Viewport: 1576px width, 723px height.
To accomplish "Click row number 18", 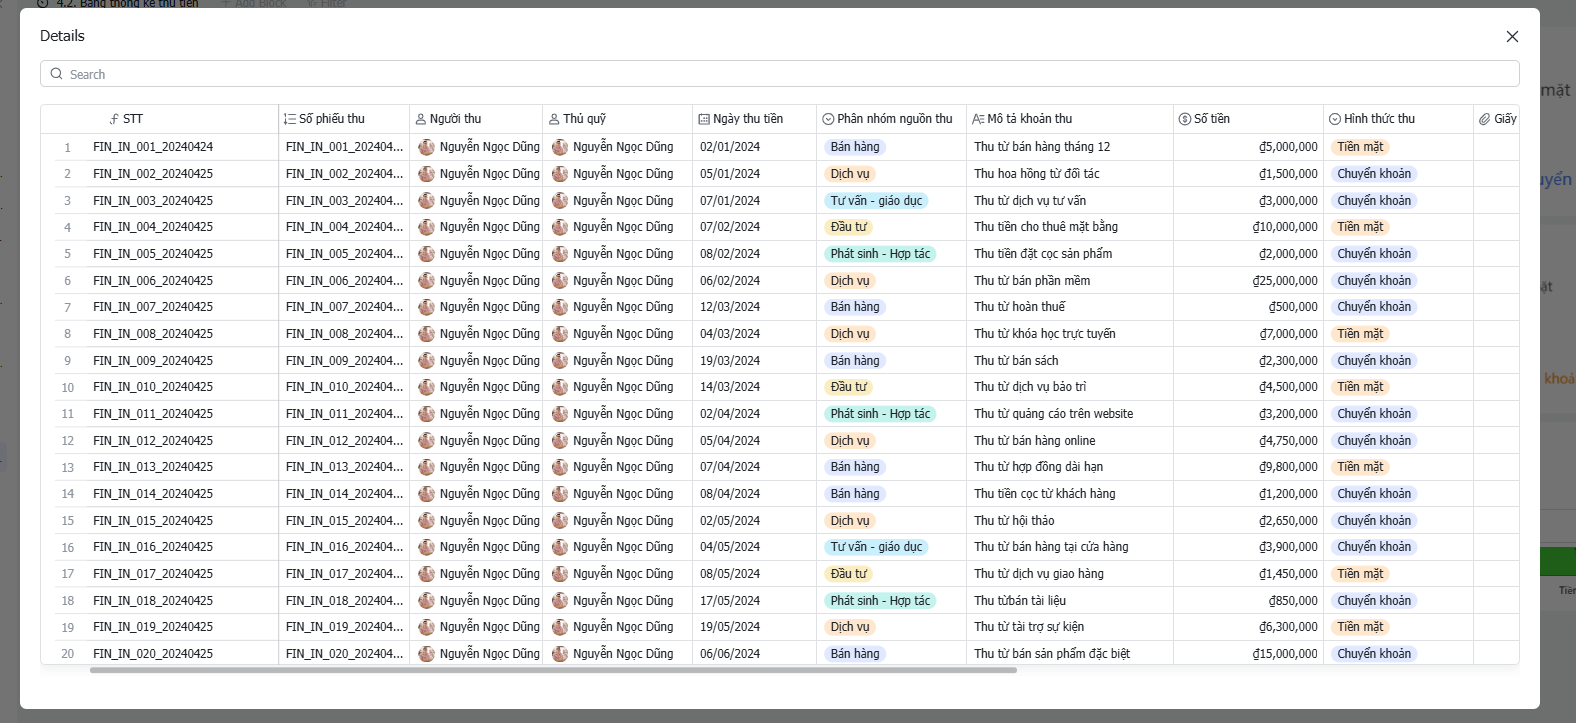I will [x=68, y=601].
